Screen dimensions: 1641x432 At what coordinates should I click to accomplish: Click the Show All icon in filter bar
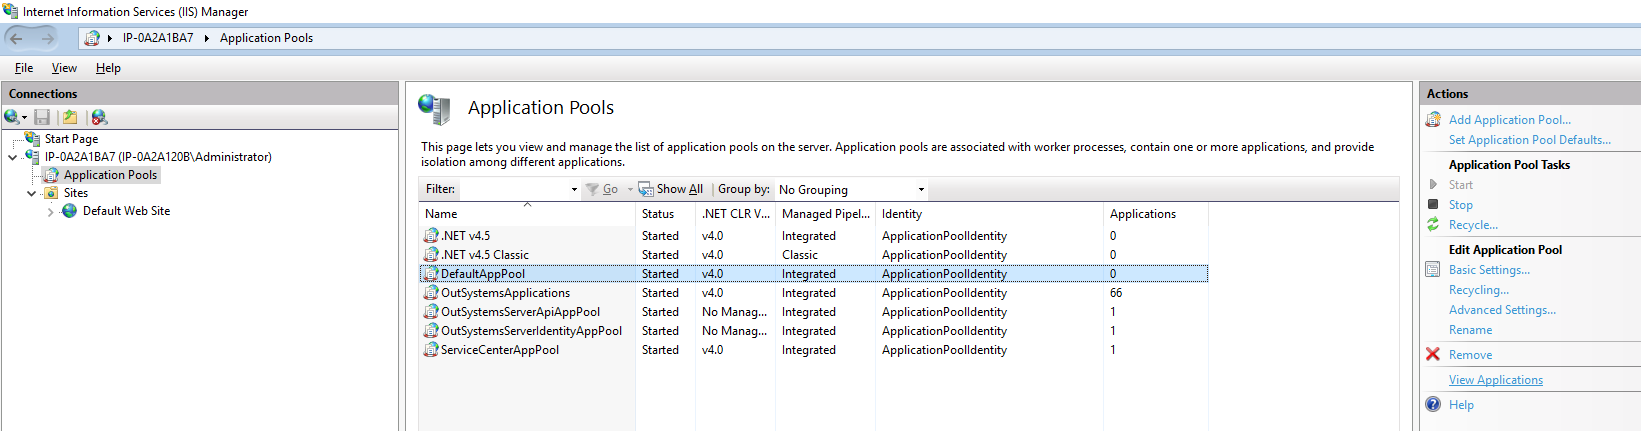[x=646, y=189]
